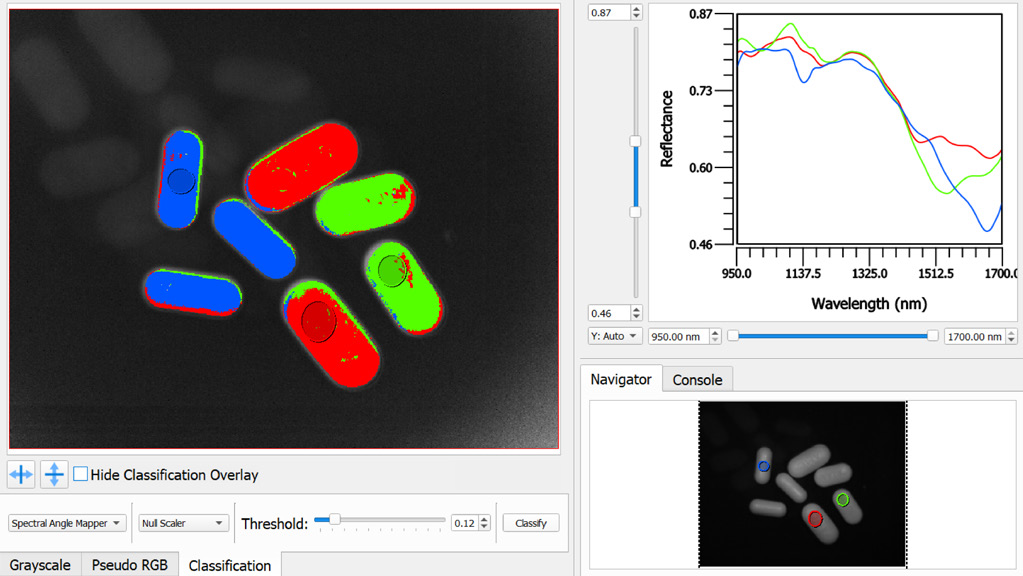The image size is (1023, 576).
Task: Enable Hide Classification Overlay checkbox
Action: (81, 474)
